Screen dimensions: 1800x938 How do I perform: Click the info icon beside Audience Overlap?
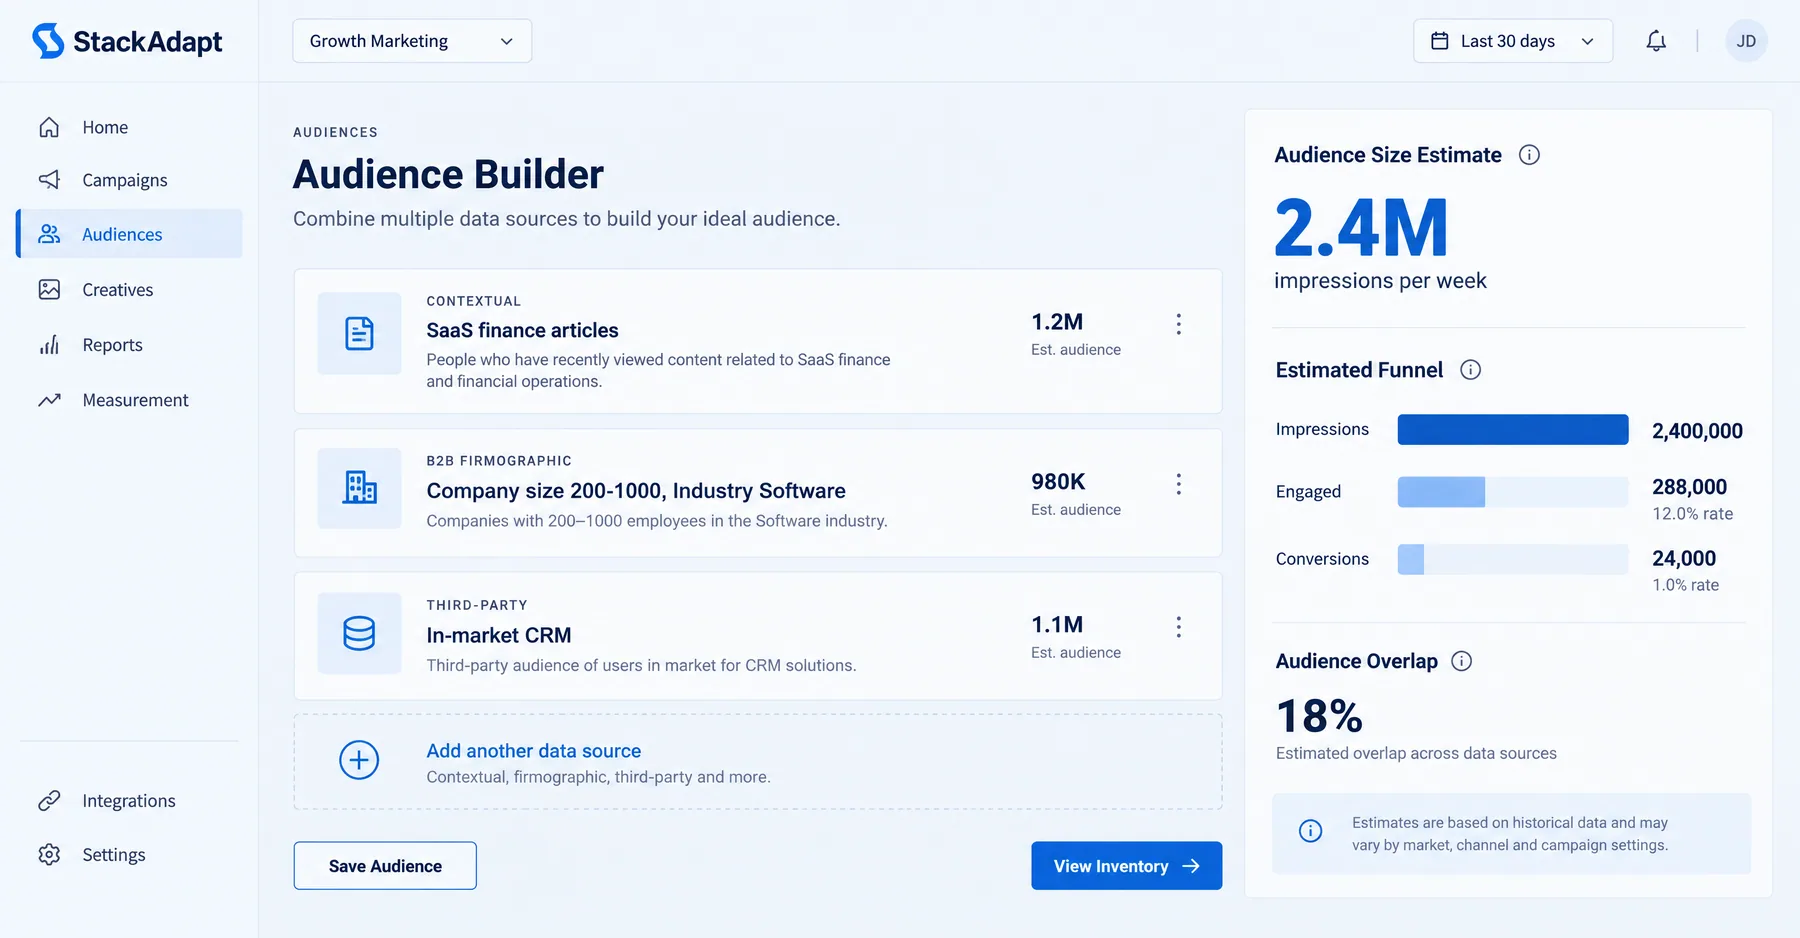(1461, 661)
